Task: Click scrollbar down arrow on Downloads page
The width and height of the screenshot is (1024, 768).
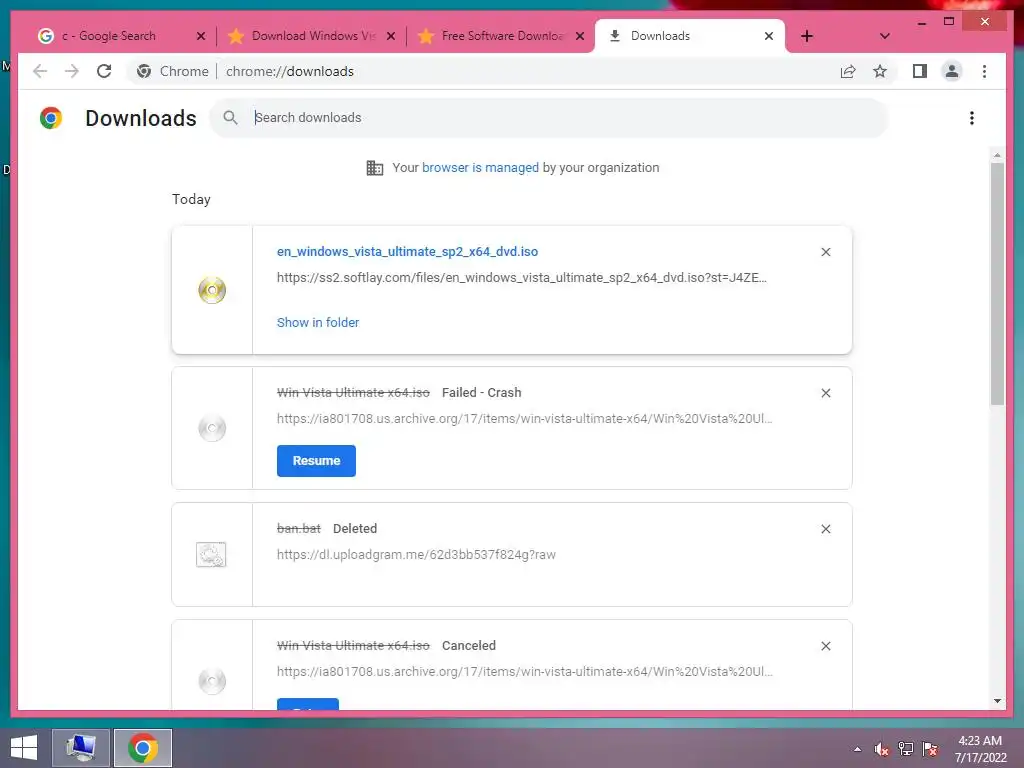Action: point(997,701)
